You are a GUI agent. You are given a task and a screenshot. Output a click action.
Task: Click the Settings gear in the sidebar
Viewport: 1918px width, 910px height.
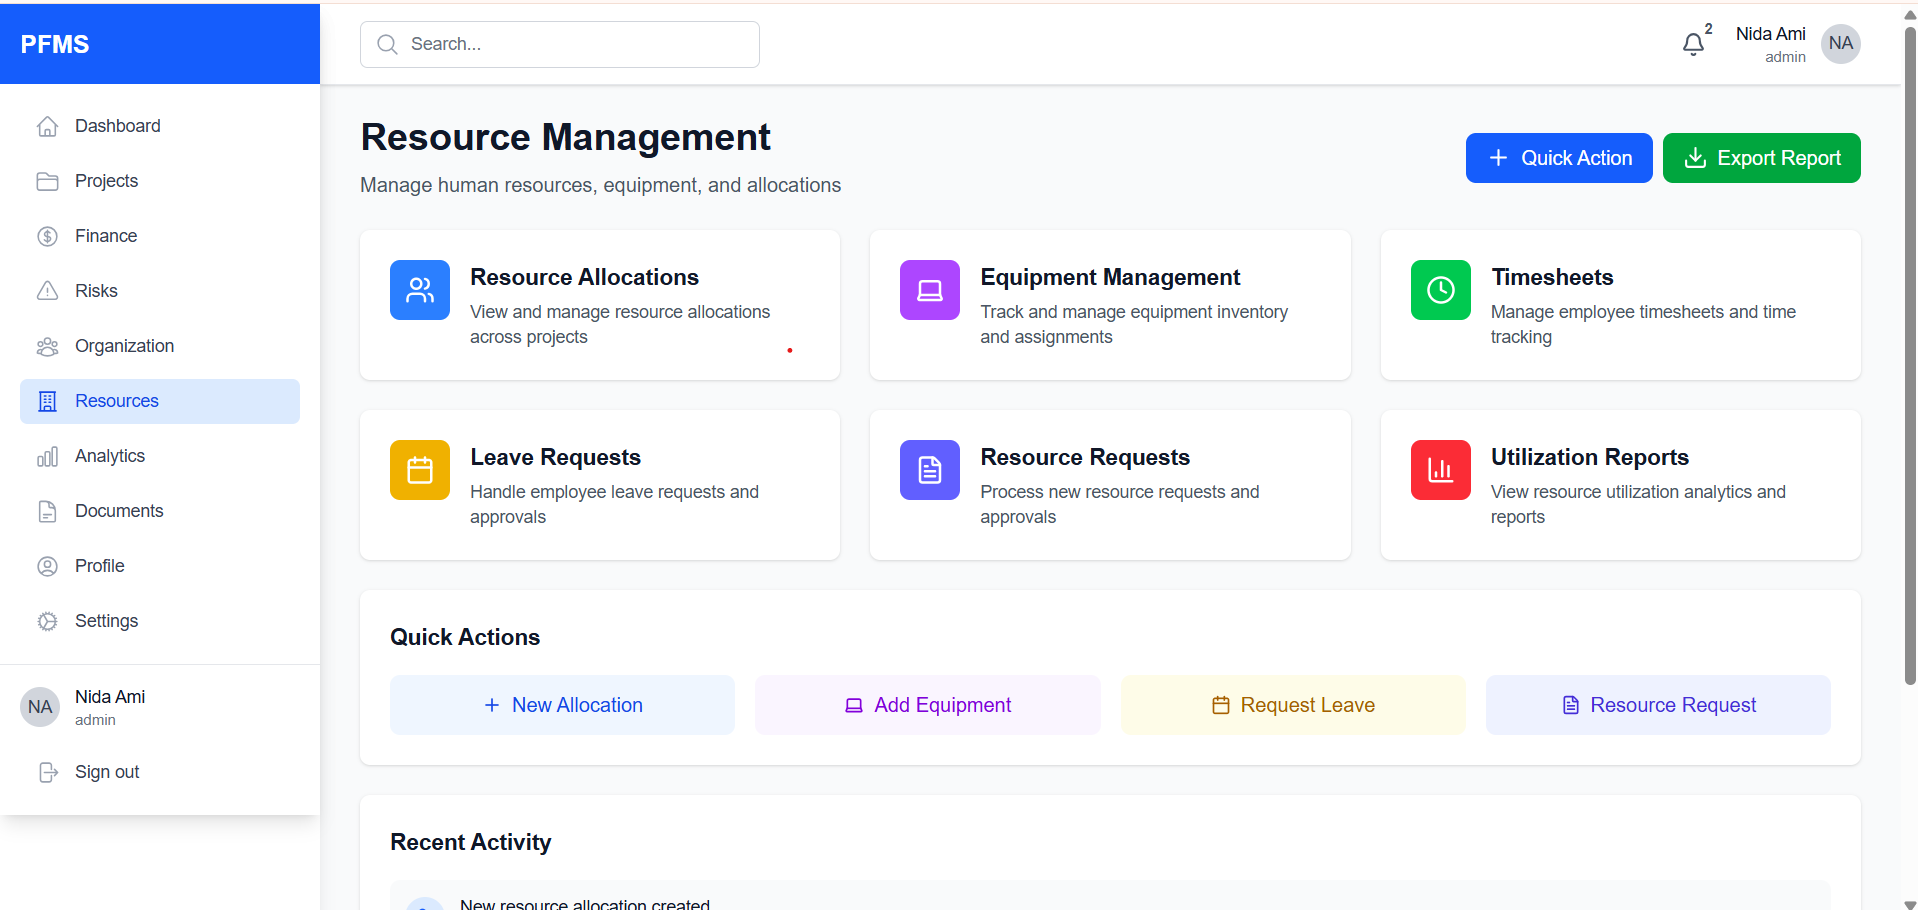coord(48,620)
